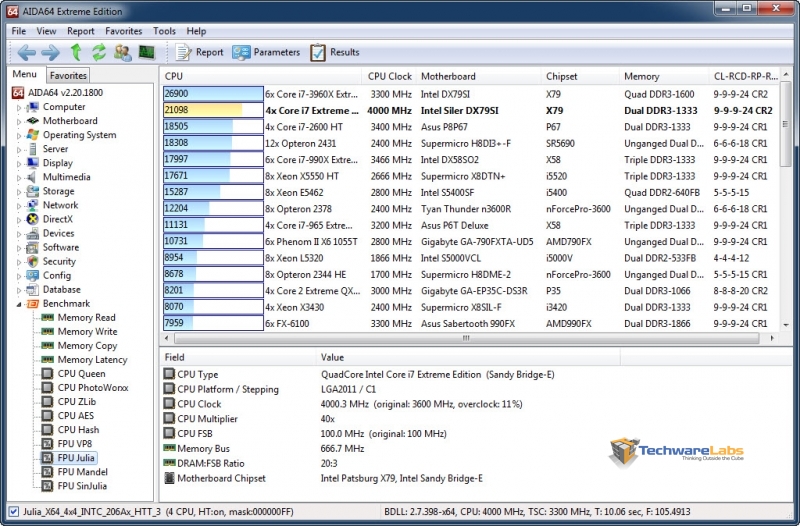The height and width of the screenshot is (526, 800).
Task: Expand the Motherboard tree node
Action: coord(19,122)
